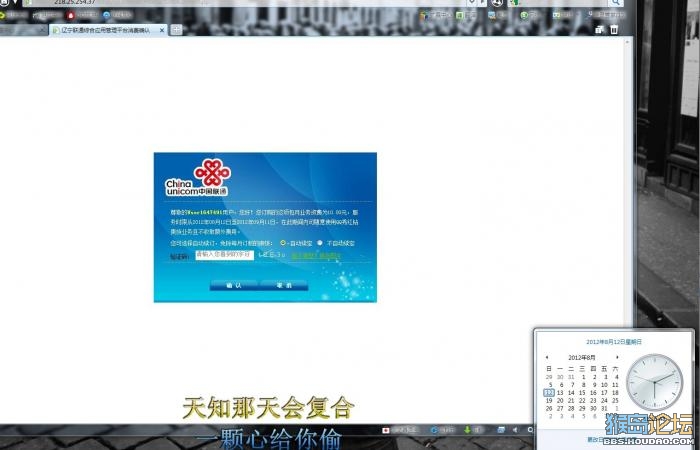This screenshot has height=450, width=700.
Task: Click the search magnifier icon in browser toolbar
Action: [x=616, y=2]
